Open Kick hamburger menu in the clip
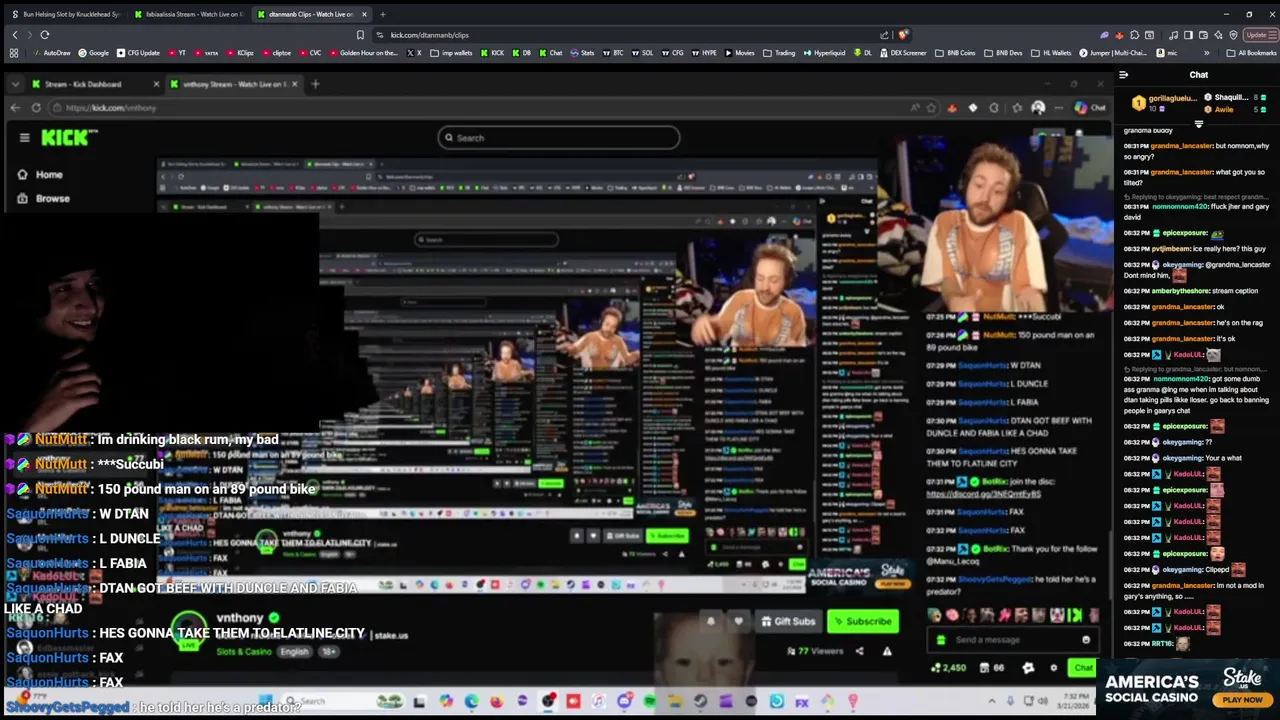This screenshot has width=1280, height=720. click(24, 138)
